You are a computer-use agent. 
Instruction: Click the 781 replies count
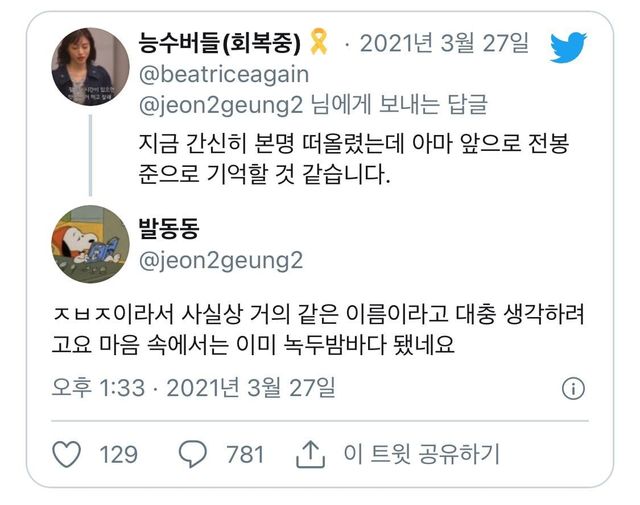point(244,454)
